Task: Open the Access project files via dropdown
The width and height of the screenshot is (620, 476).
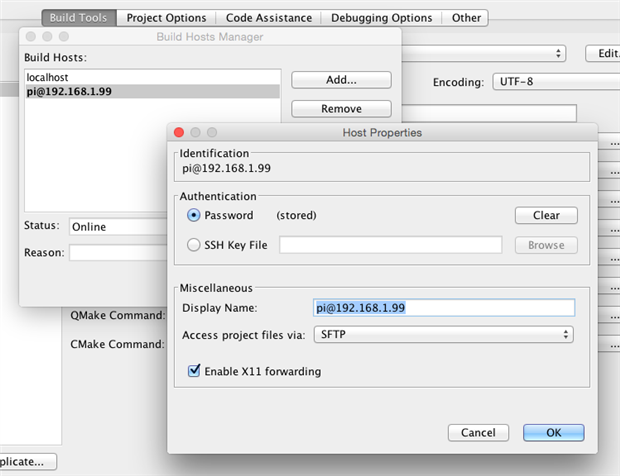Action: coord(444,334)
